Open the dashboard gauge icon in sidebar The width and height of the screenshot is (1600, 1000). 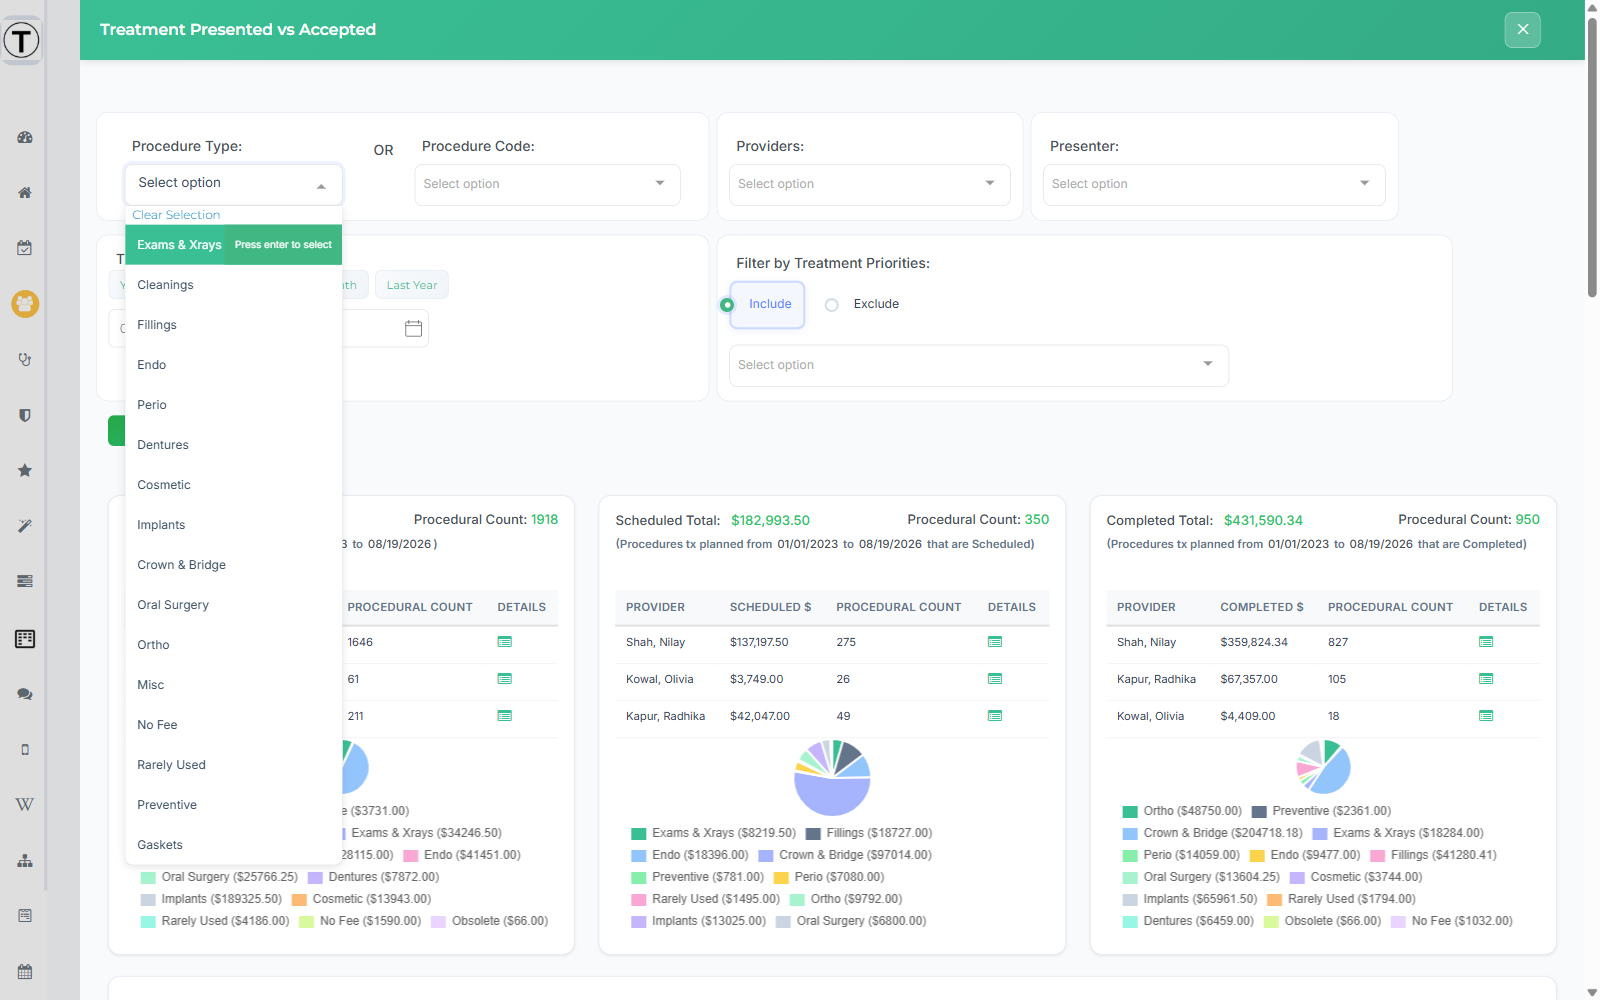(25, 137)
